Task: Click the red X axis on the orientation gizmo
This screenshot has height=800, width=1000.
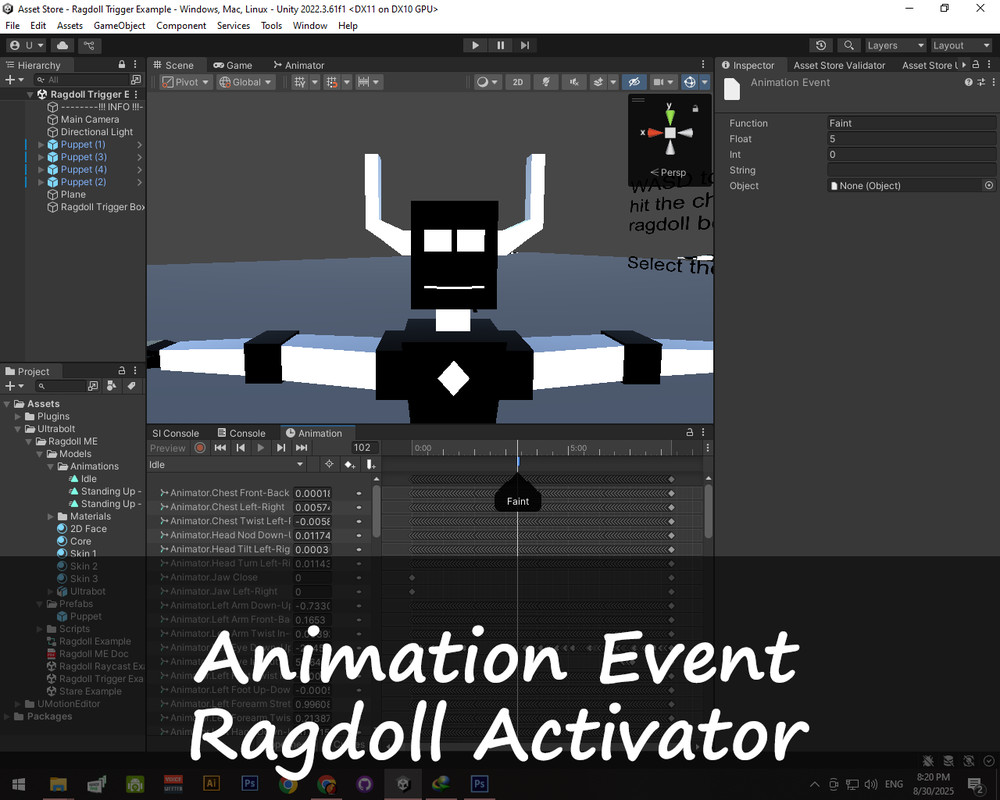Action: [x=654, y=133]
